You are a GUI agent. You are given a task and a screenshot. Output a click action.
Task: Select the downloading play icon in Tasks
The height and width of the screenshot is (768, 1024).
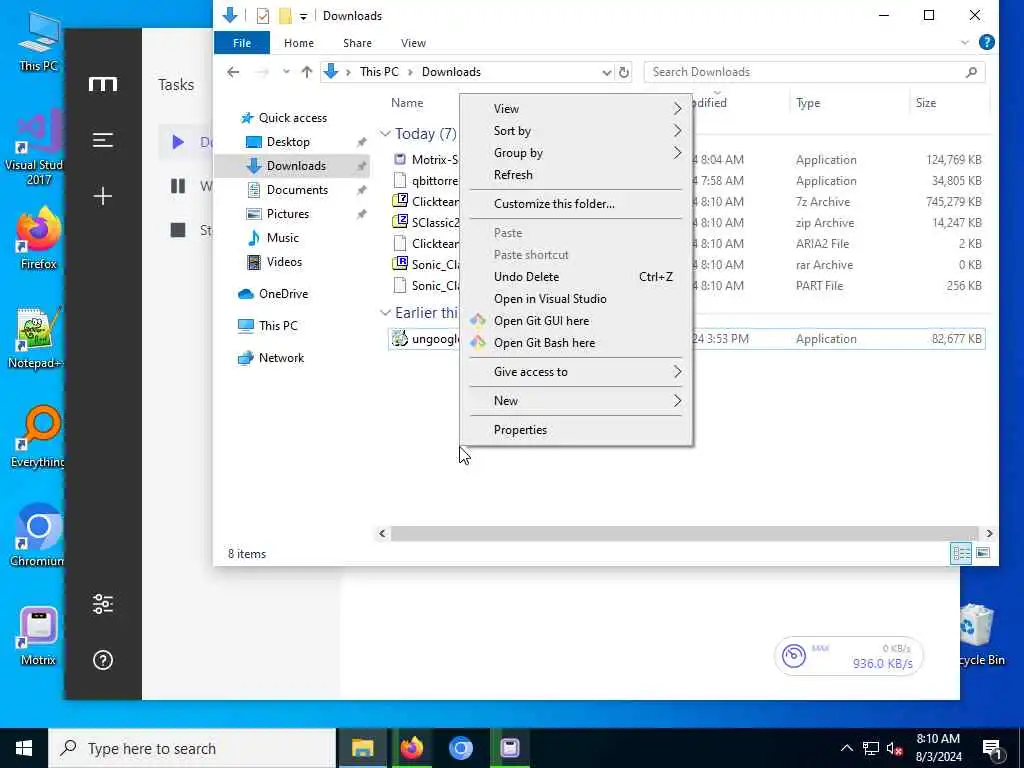[178, 142]
